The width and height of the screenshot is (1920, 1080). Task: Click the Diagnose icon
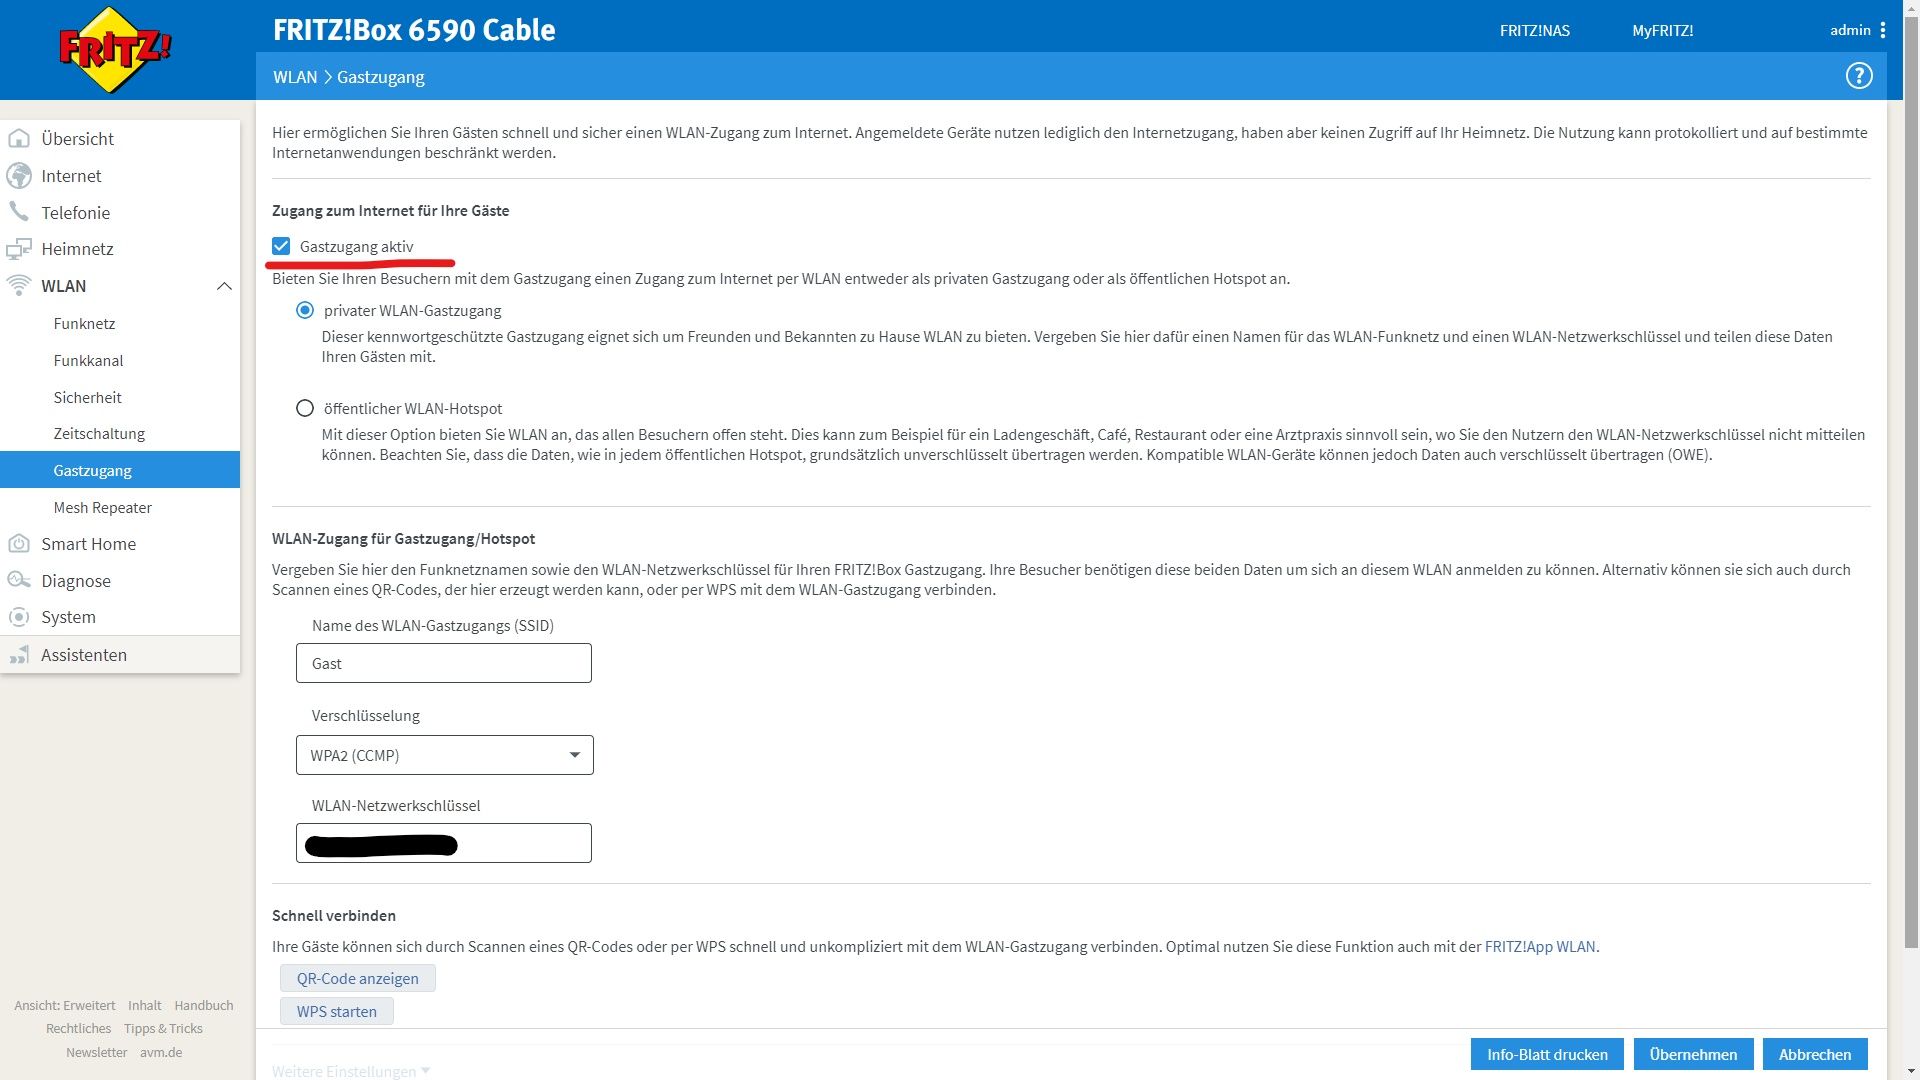[x=19, y=581]
